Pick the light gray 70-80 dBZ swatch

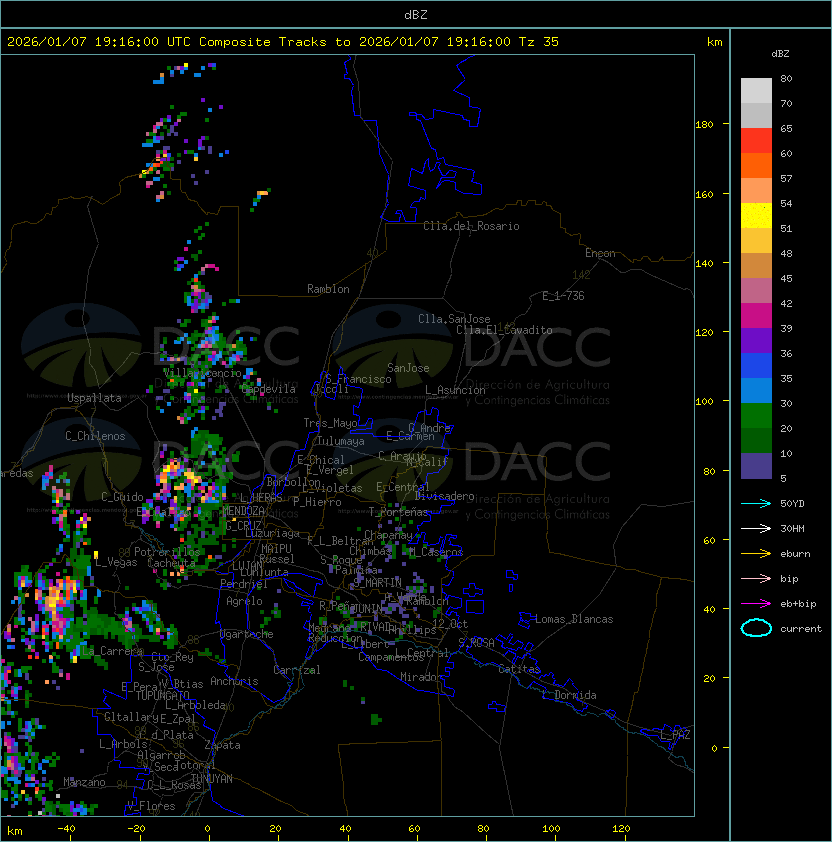pos(756,91)
